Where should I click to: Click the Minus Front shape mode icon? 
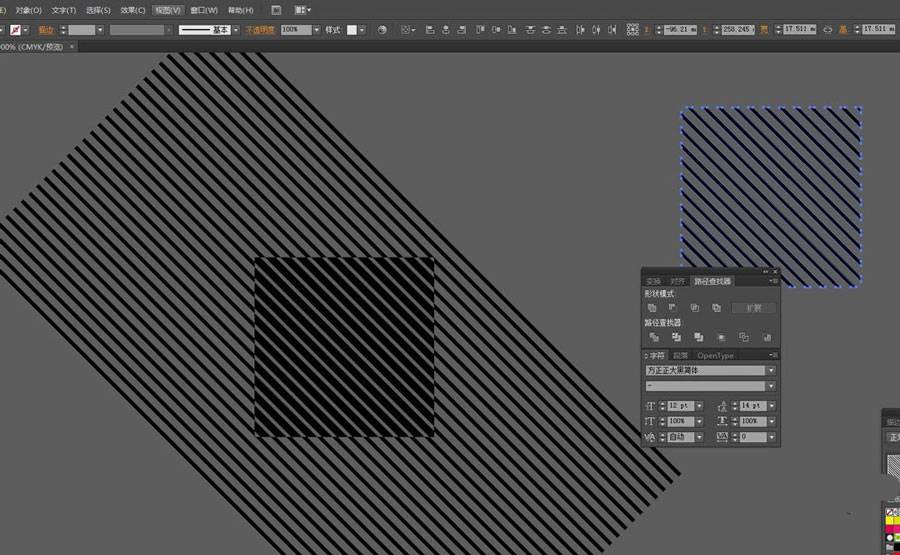coord(673,308)
